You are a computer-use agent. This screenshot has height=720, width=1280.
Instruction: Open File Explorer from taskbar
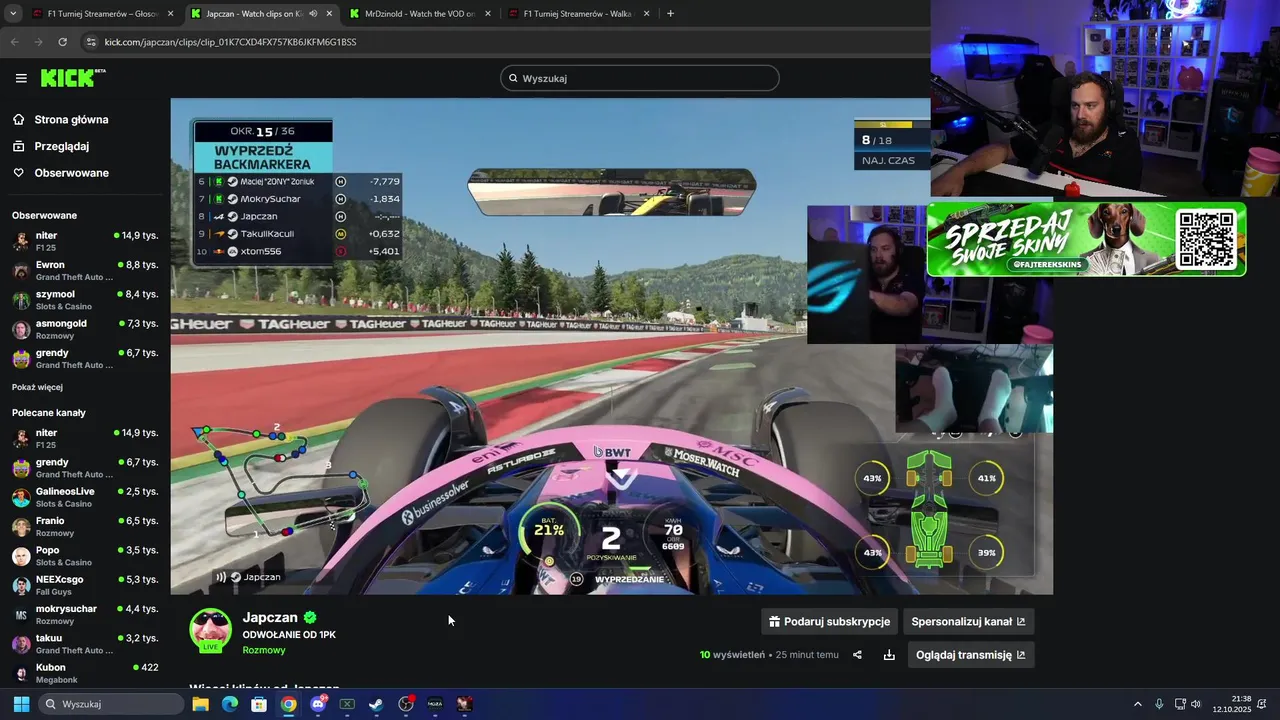(200, 704)
